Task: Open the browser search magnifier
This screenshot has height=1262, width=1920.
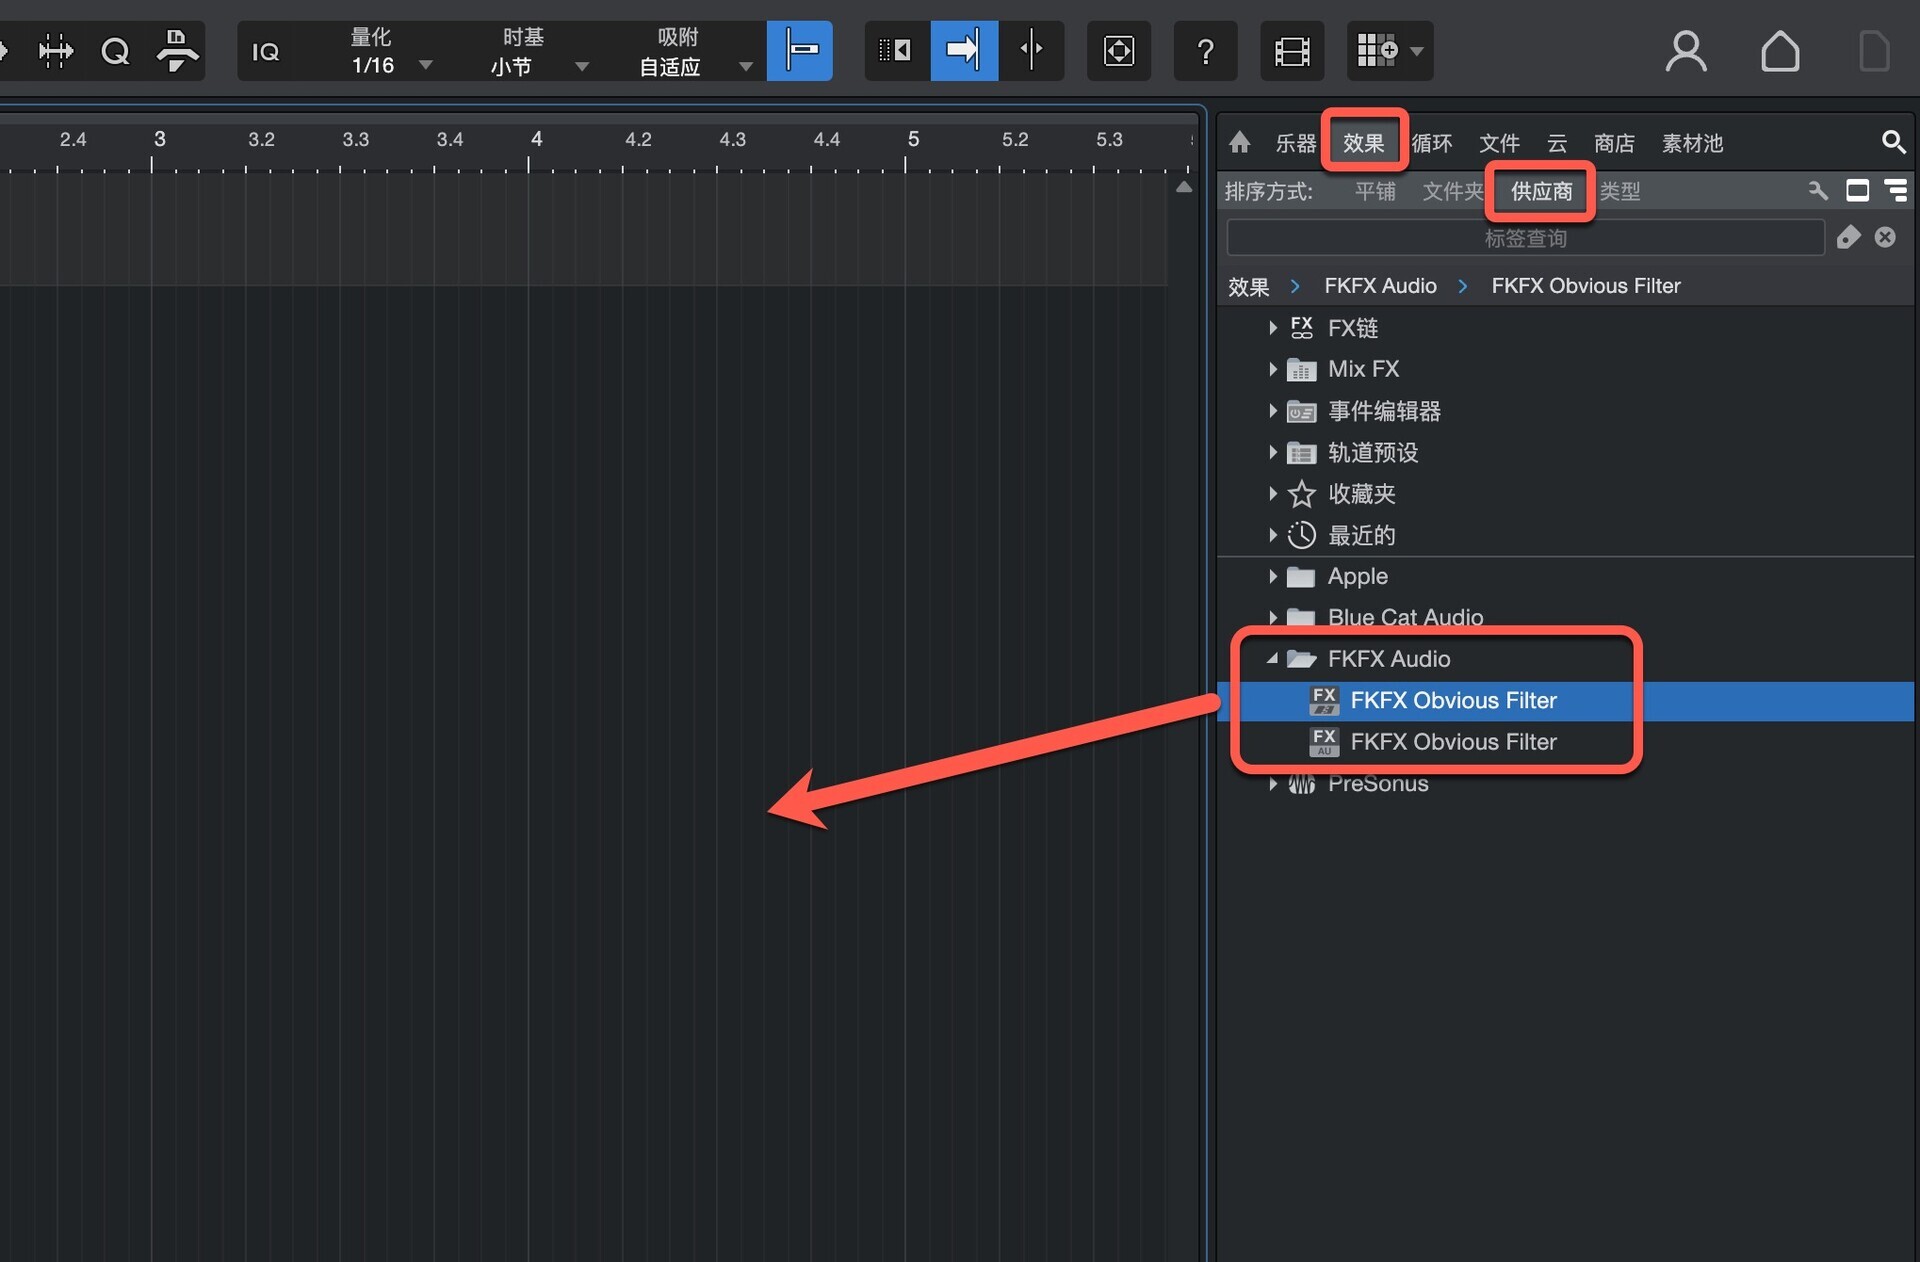Action: (1892, 142)
